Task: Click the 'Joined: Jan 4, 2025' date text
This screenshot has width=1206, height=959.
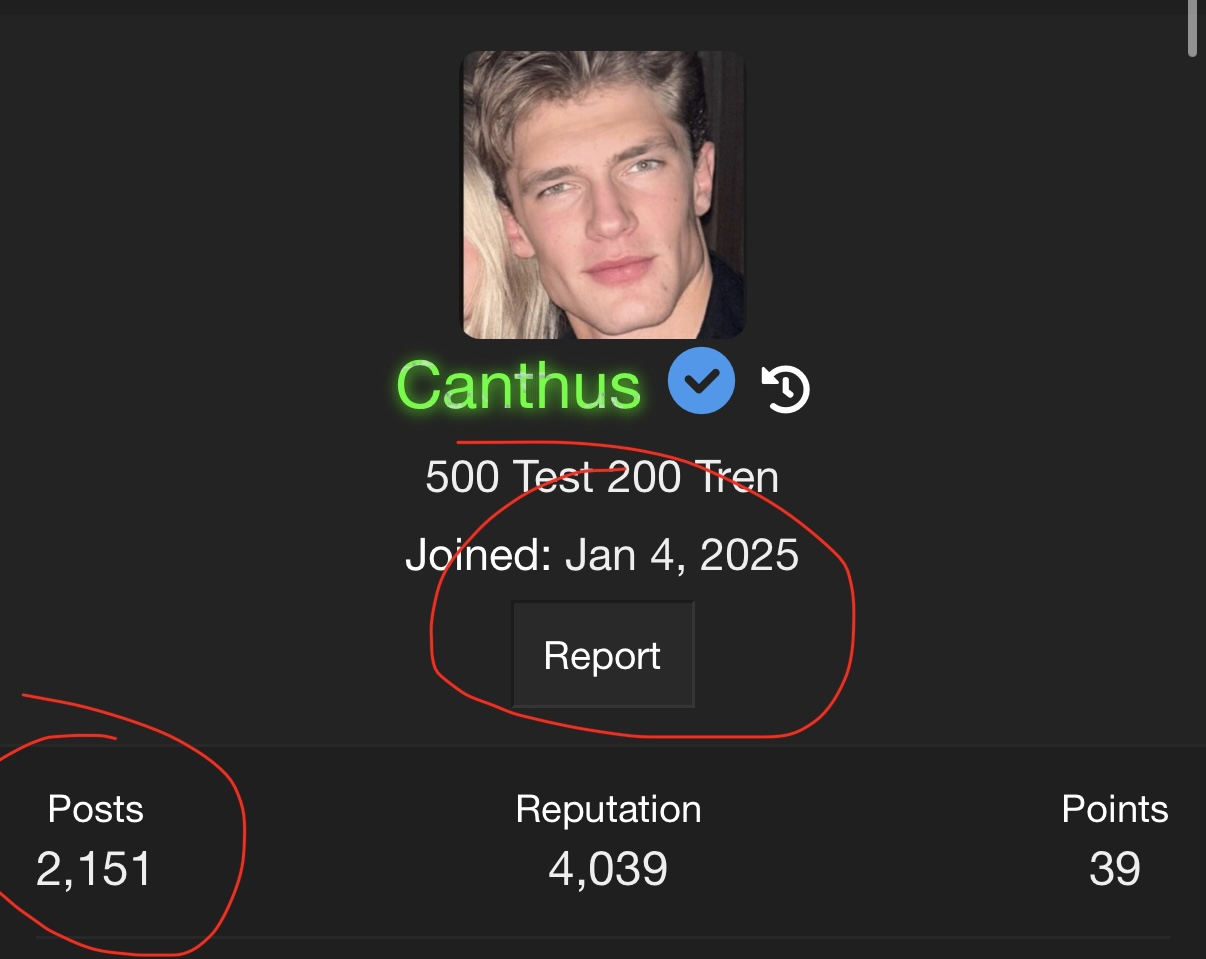Action: tap(602, 554)
